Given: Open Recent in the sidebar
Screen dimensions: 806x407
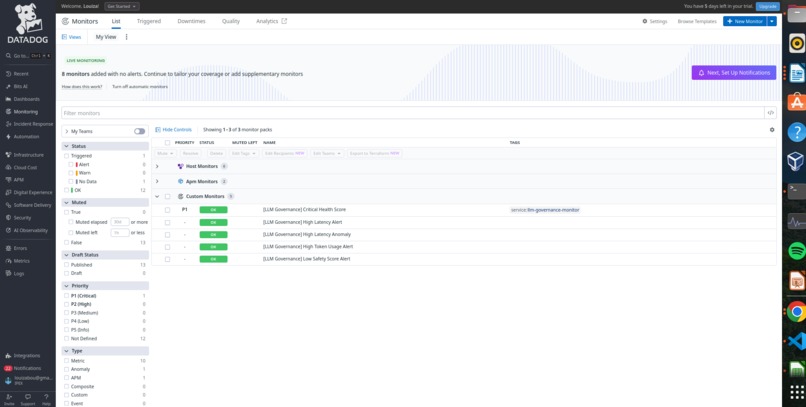Looking at the screenshot, I should [x=21, y=74].
